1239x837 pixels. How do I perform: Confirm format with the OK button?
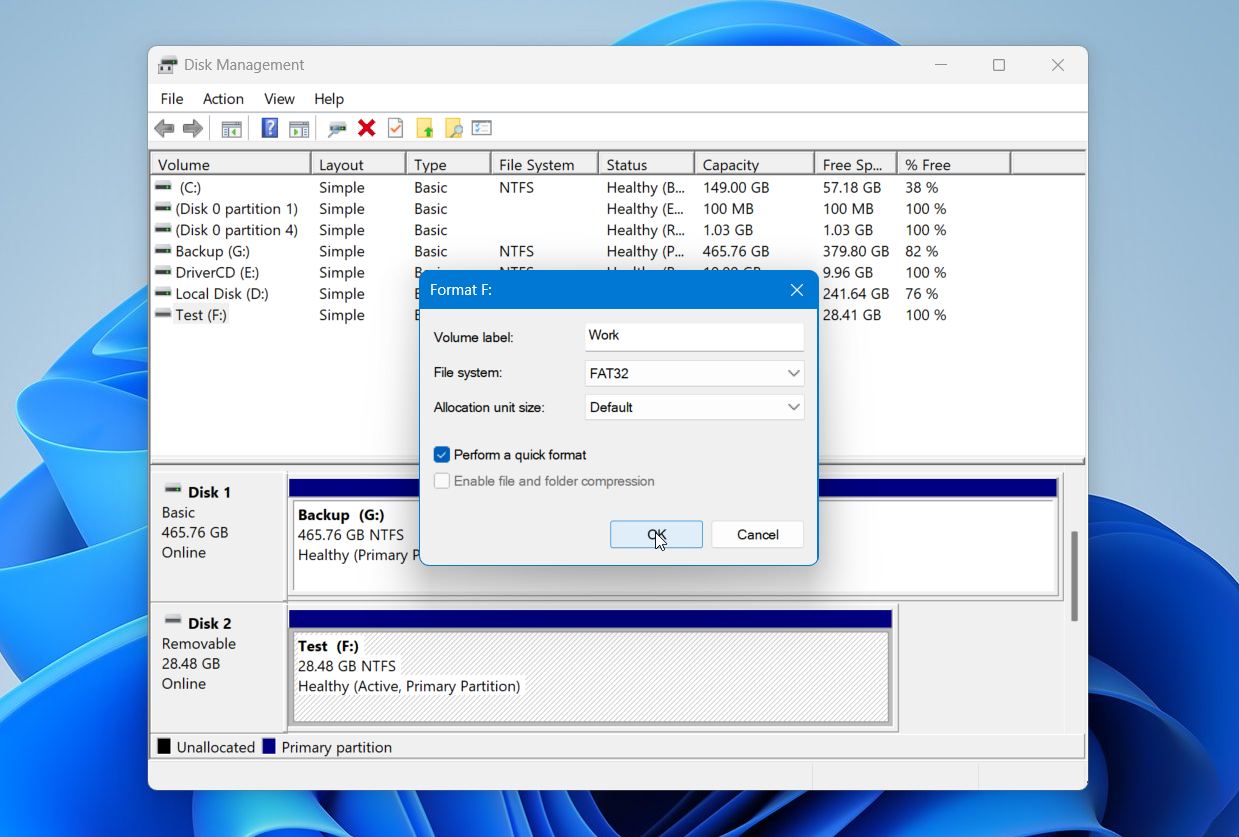(656, 534)
